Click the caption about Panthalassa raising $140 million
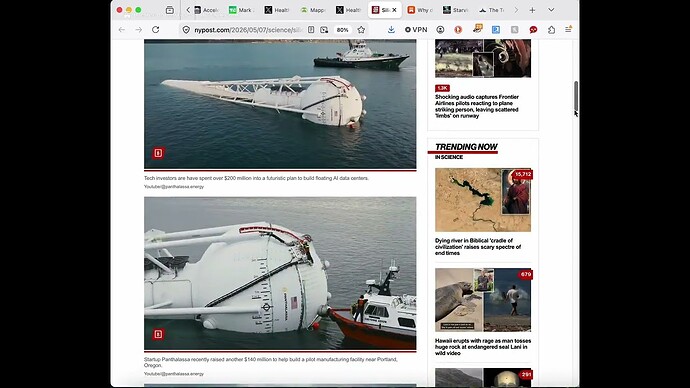690x388 pixels. (271, 362)
